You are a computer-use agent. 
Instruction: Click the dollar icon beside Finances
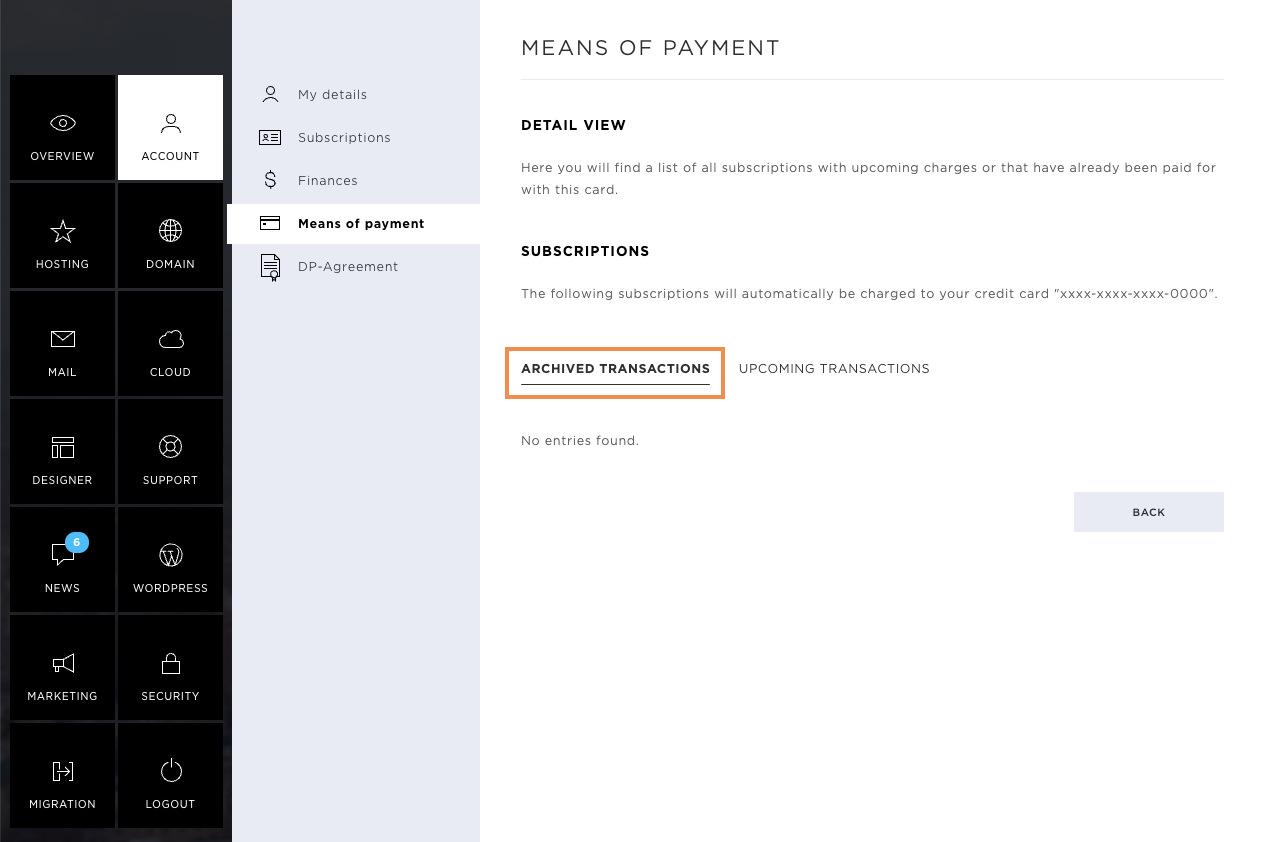coord(270,180)
